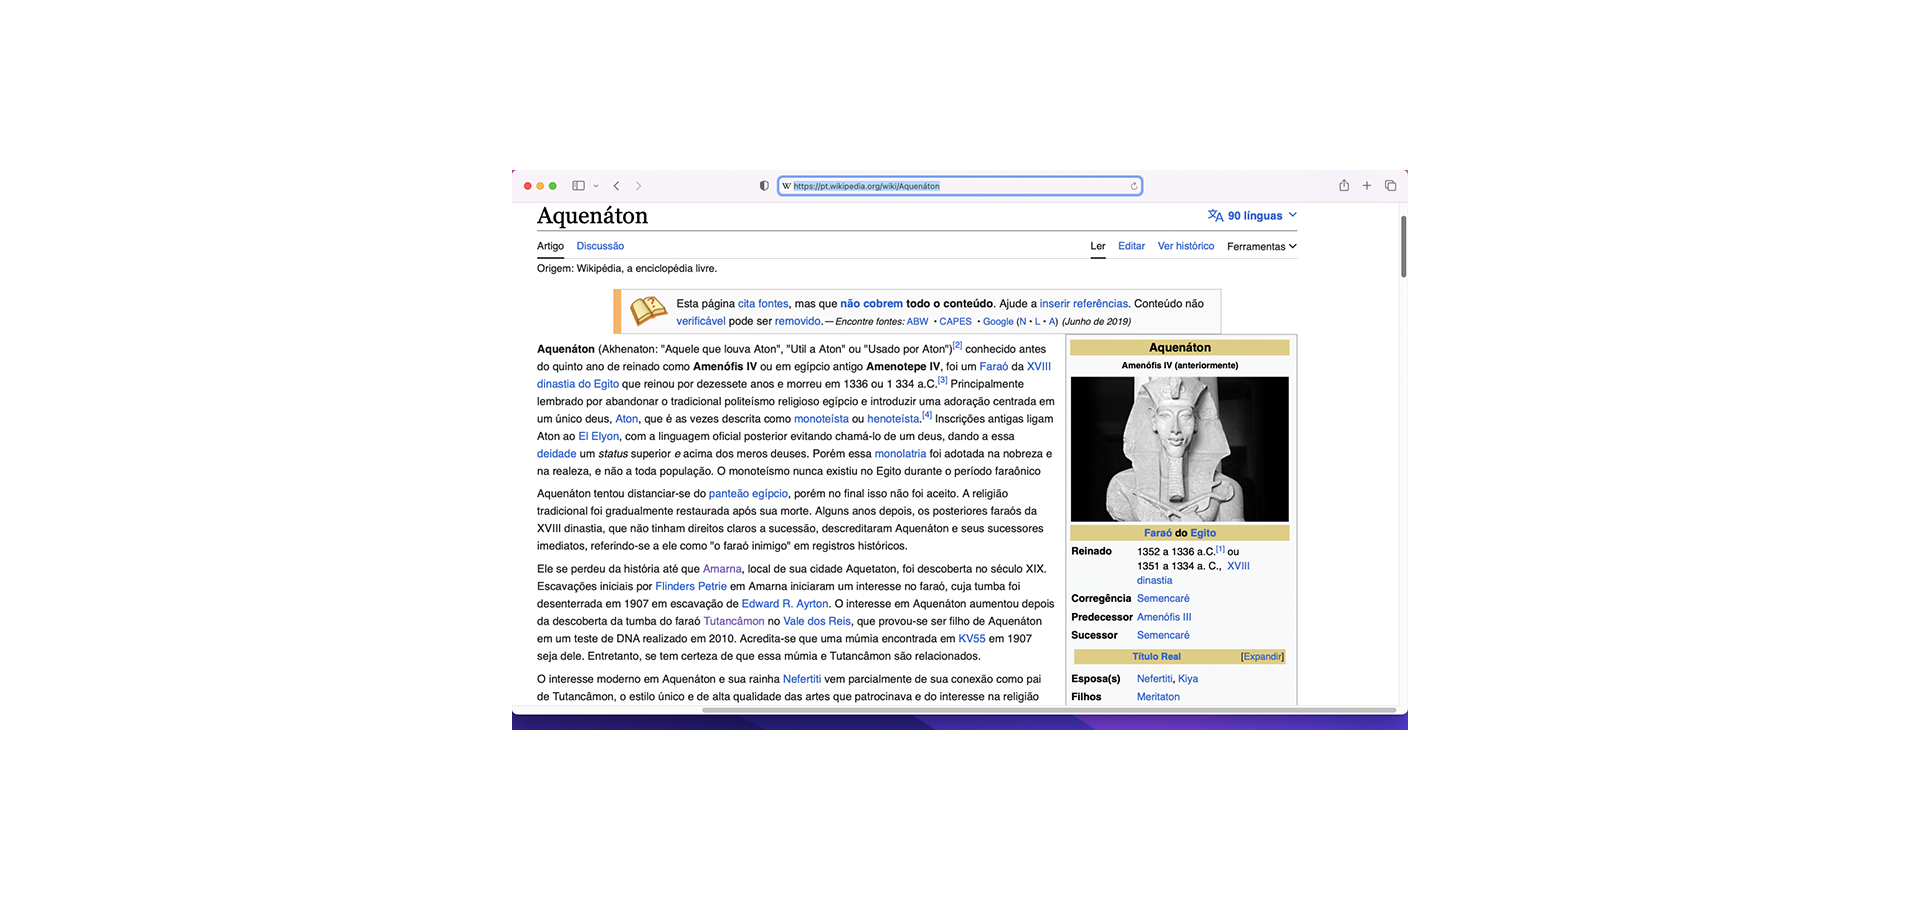Image resolution: width=1920 pixels, height=900 pixels.
Task: Select the Ler tab
Action: click(x=1098, y=246)
